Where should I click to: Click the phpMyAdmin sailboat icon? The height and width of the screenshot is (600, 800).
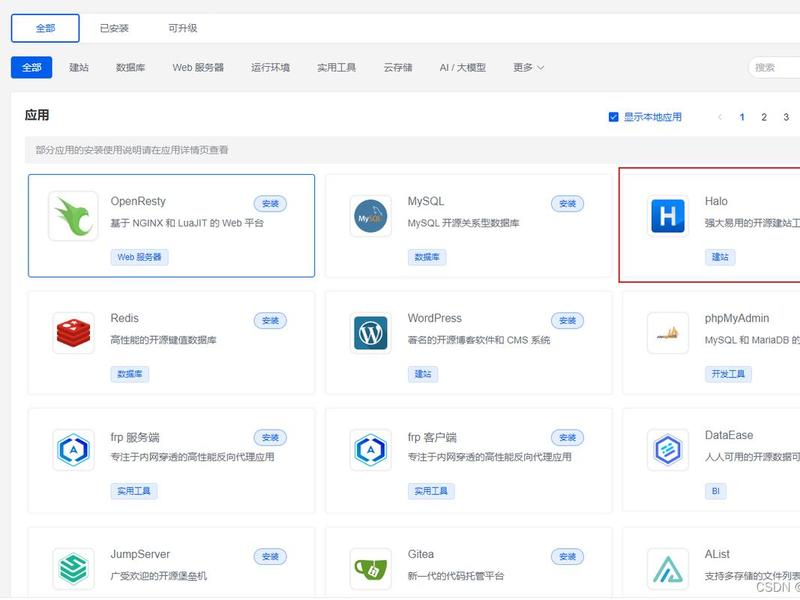(x=668, y=333)
